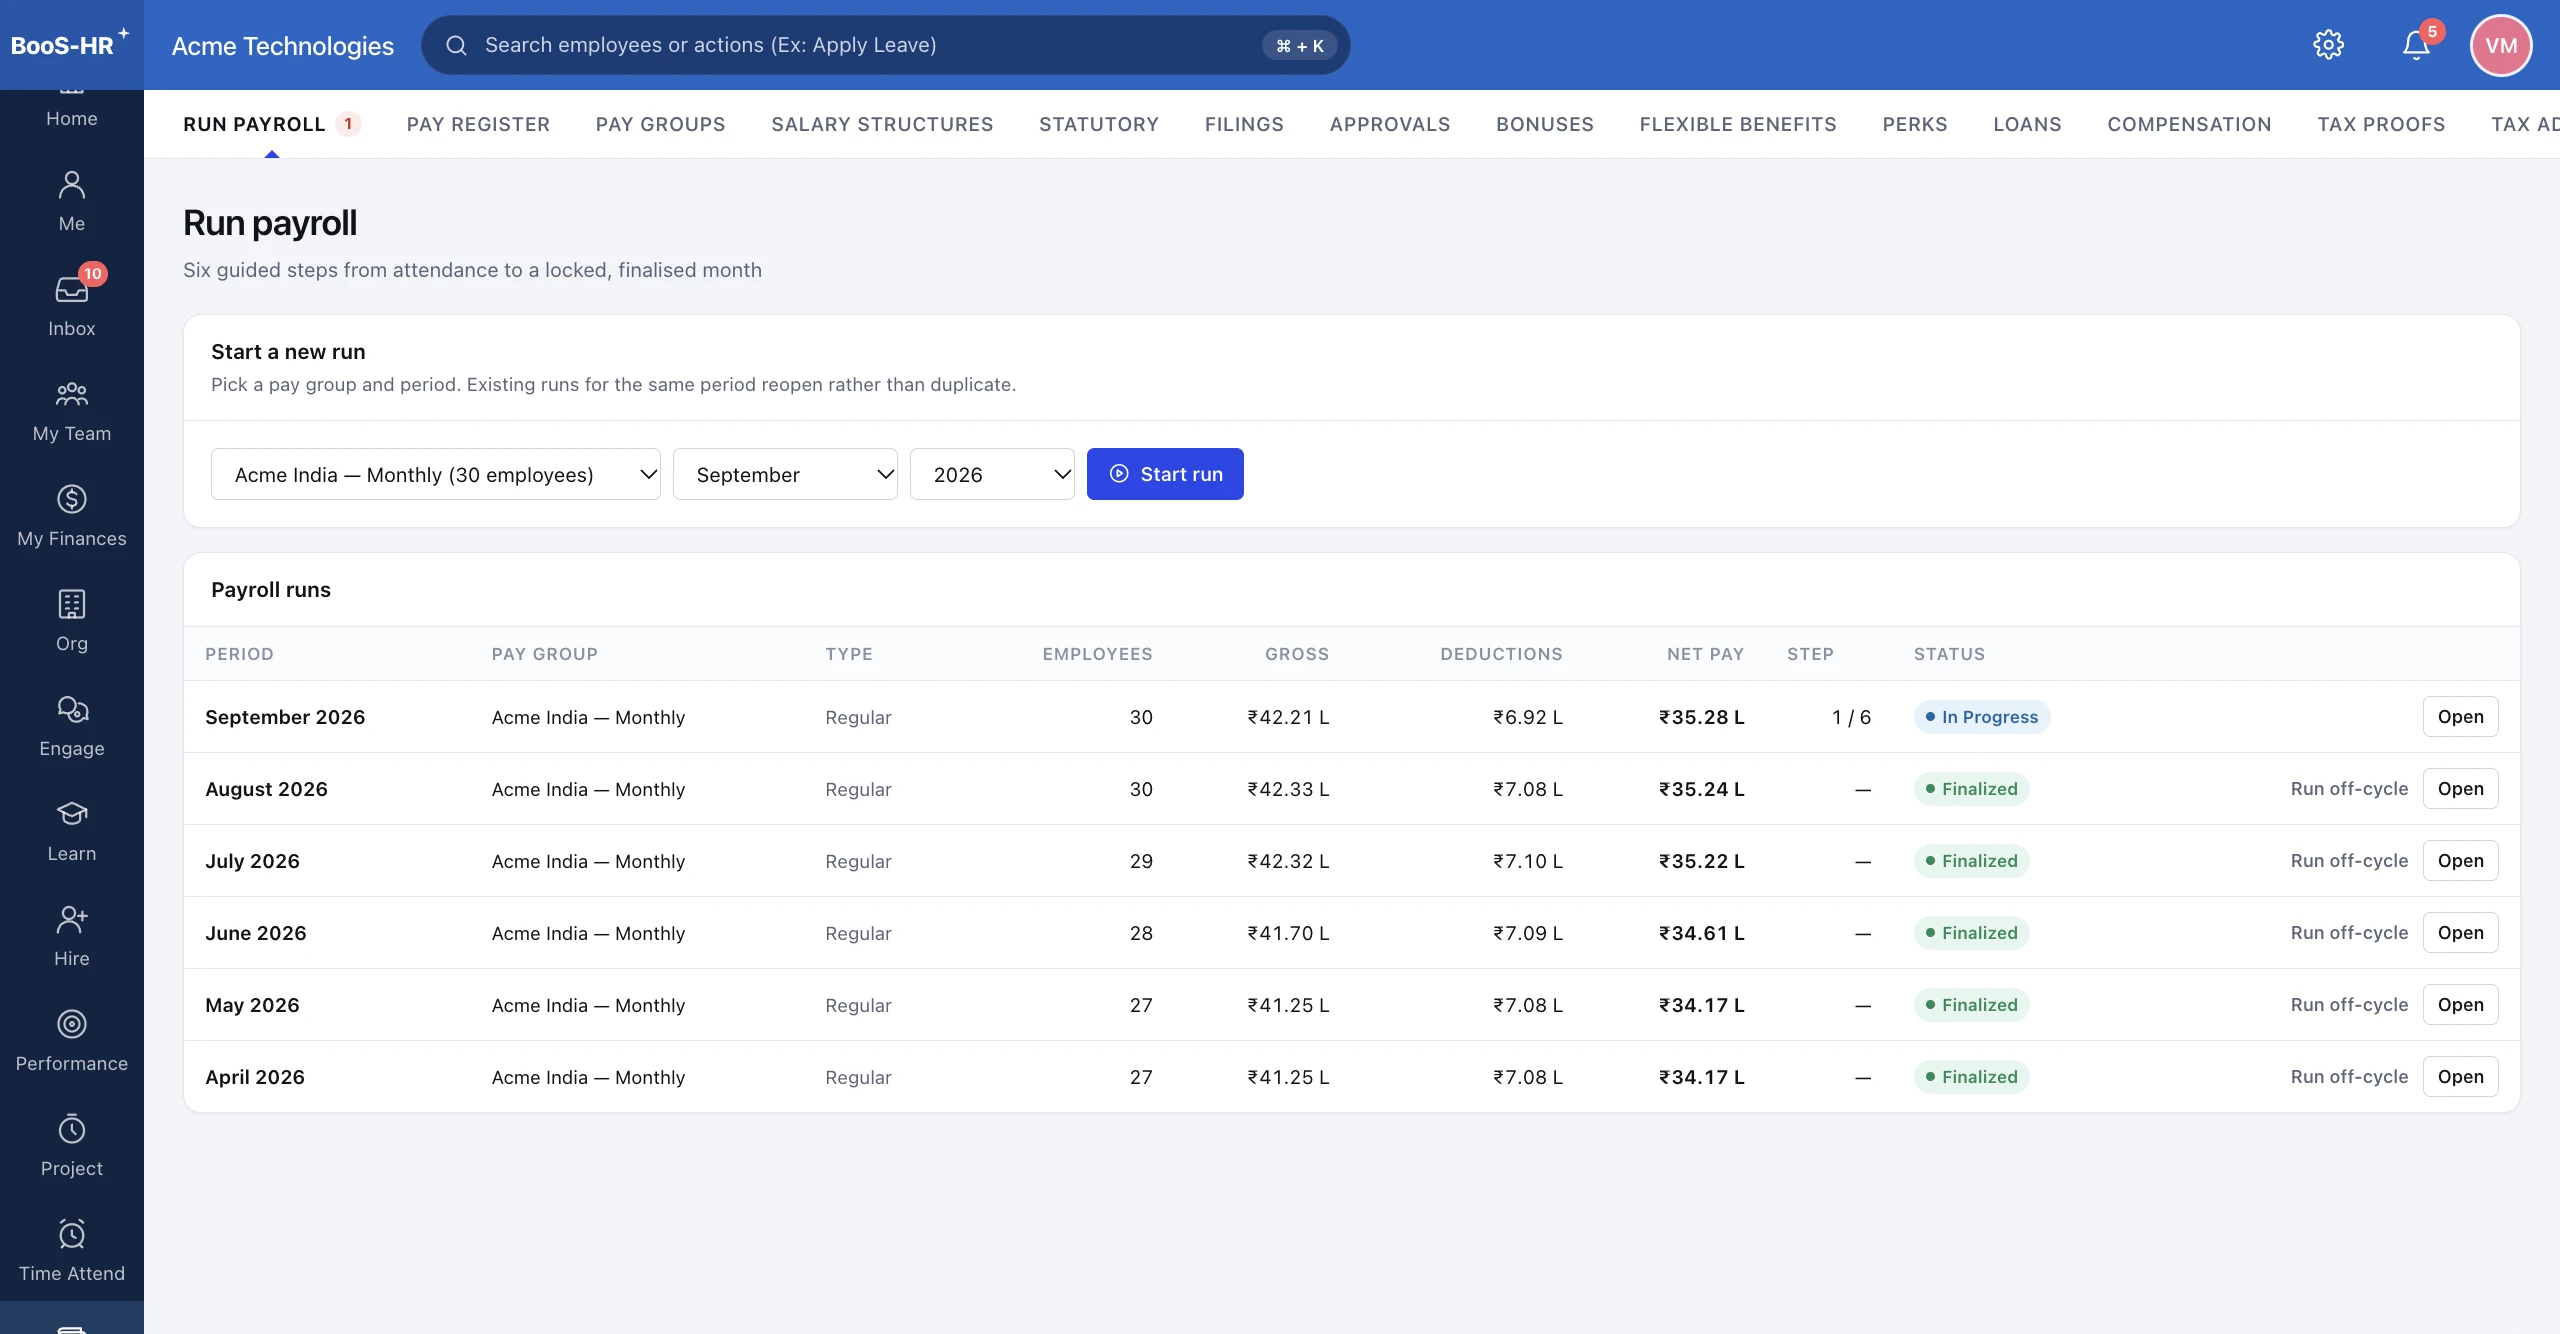Viewport: 2560px width, 1334px height.
Task: Click the BooS-HR logo
Action: (x=70, y=45)
